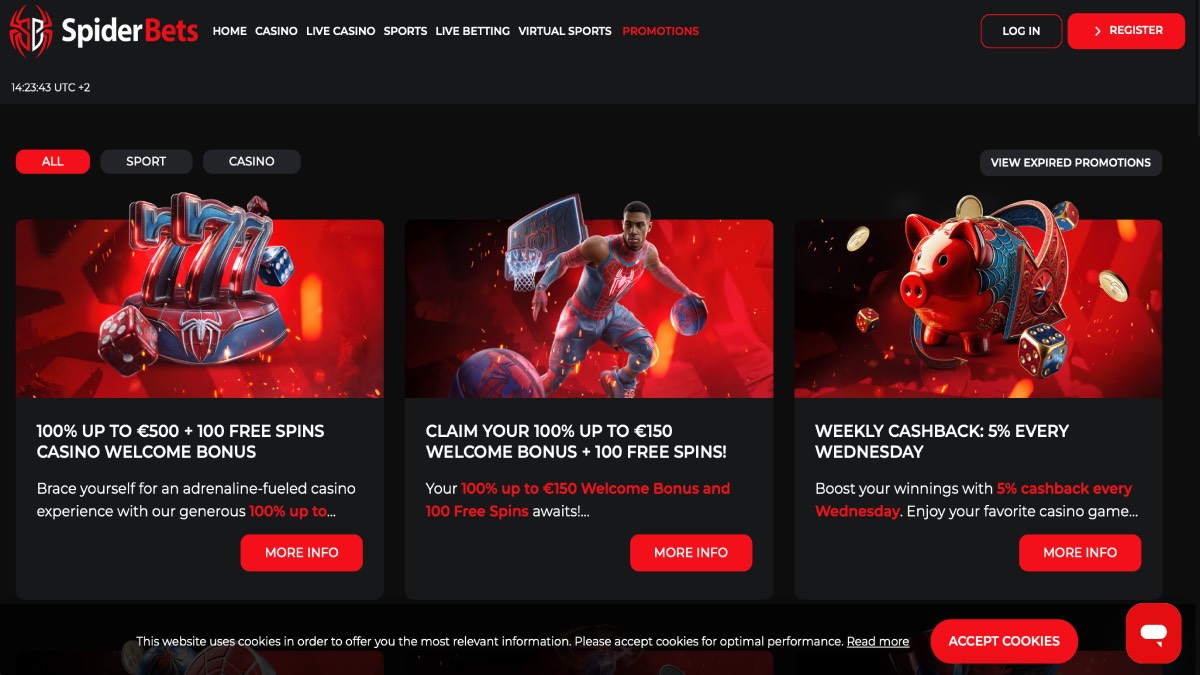Open the SPORTS navigation item
The image size is (1200, 675).
(x=405, y=31)
